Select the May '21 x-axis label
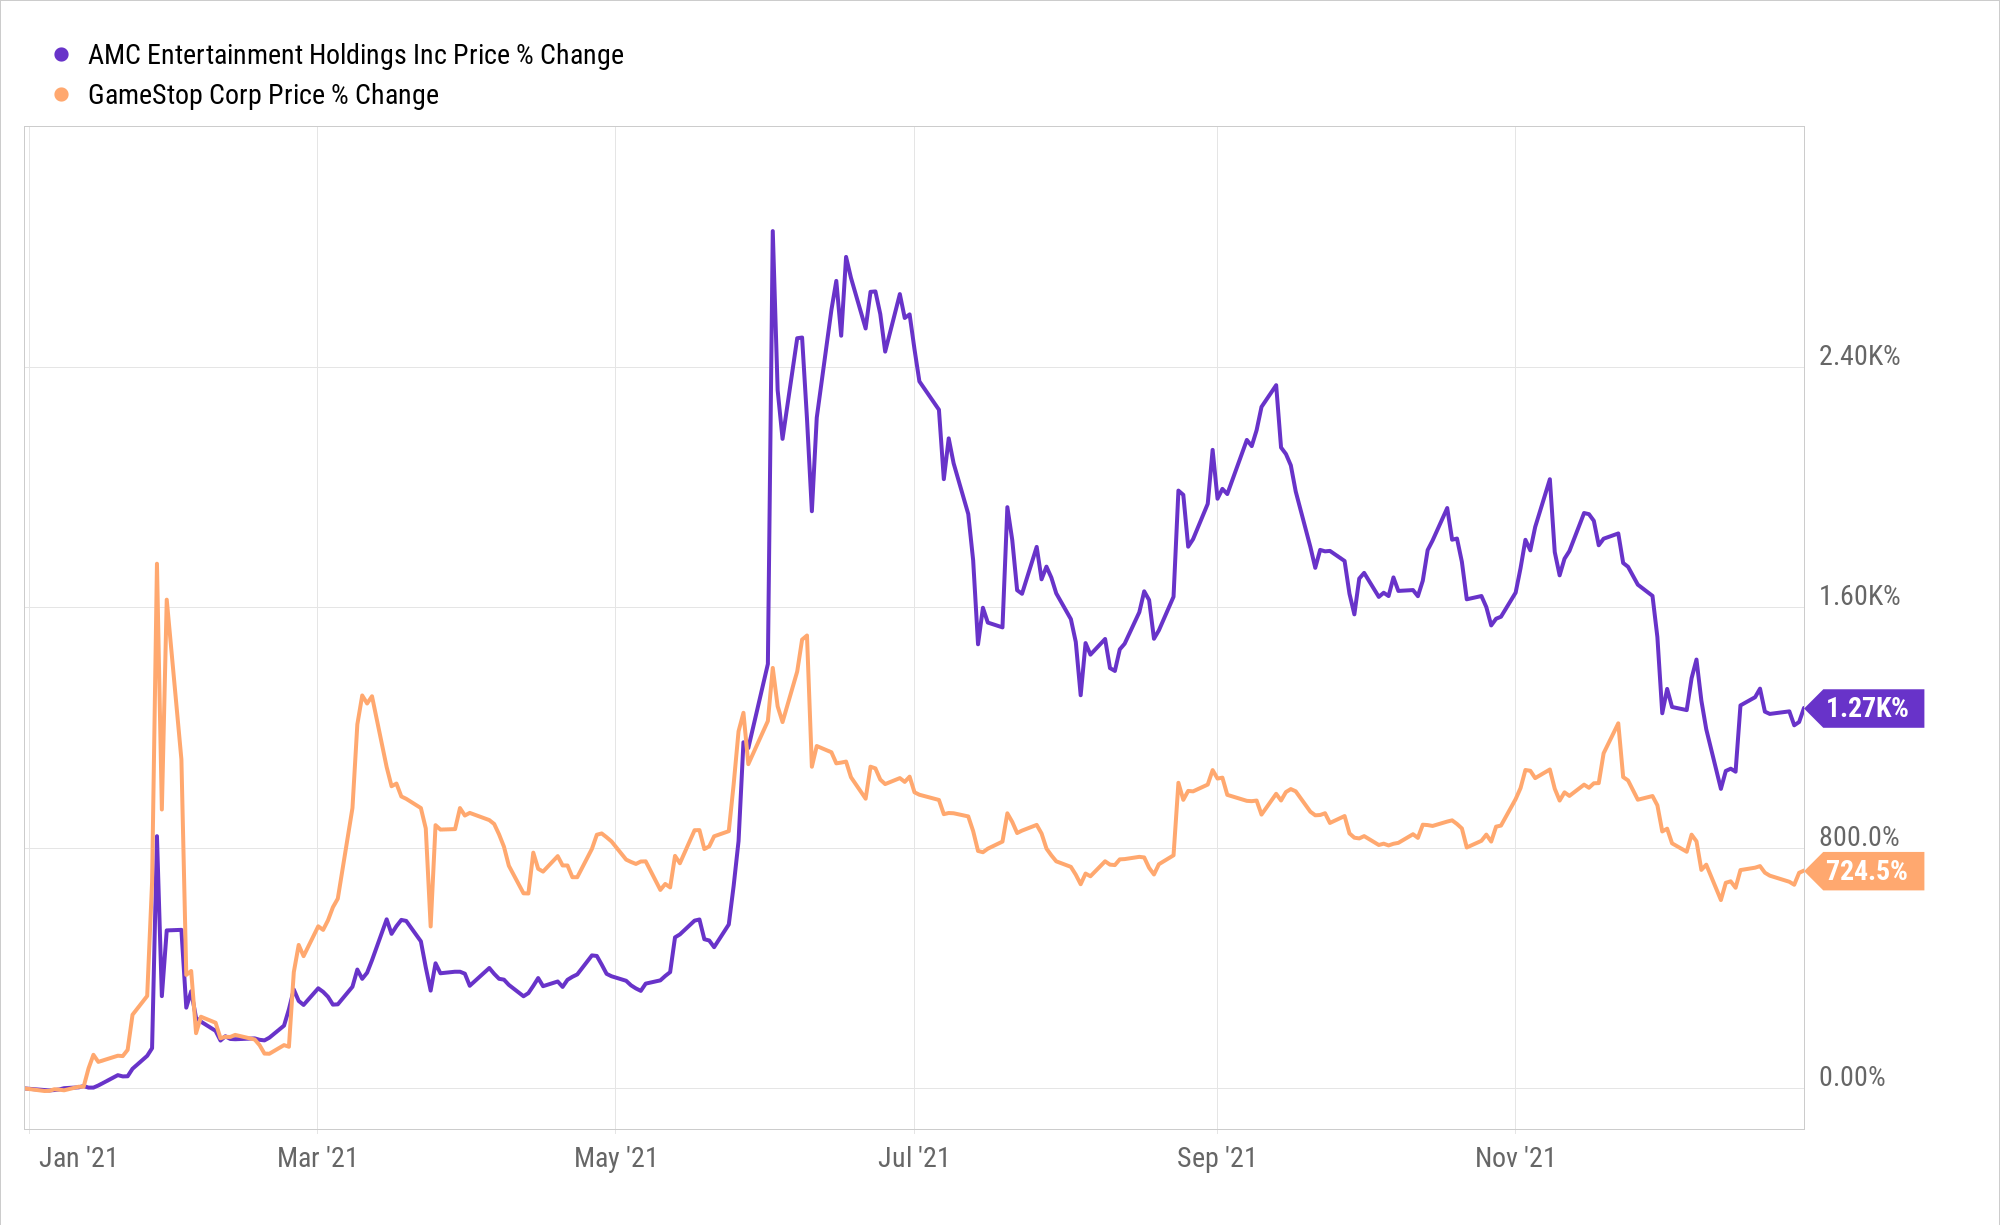Viewport: 2000px width, 1225px height. click(615, 1158)
